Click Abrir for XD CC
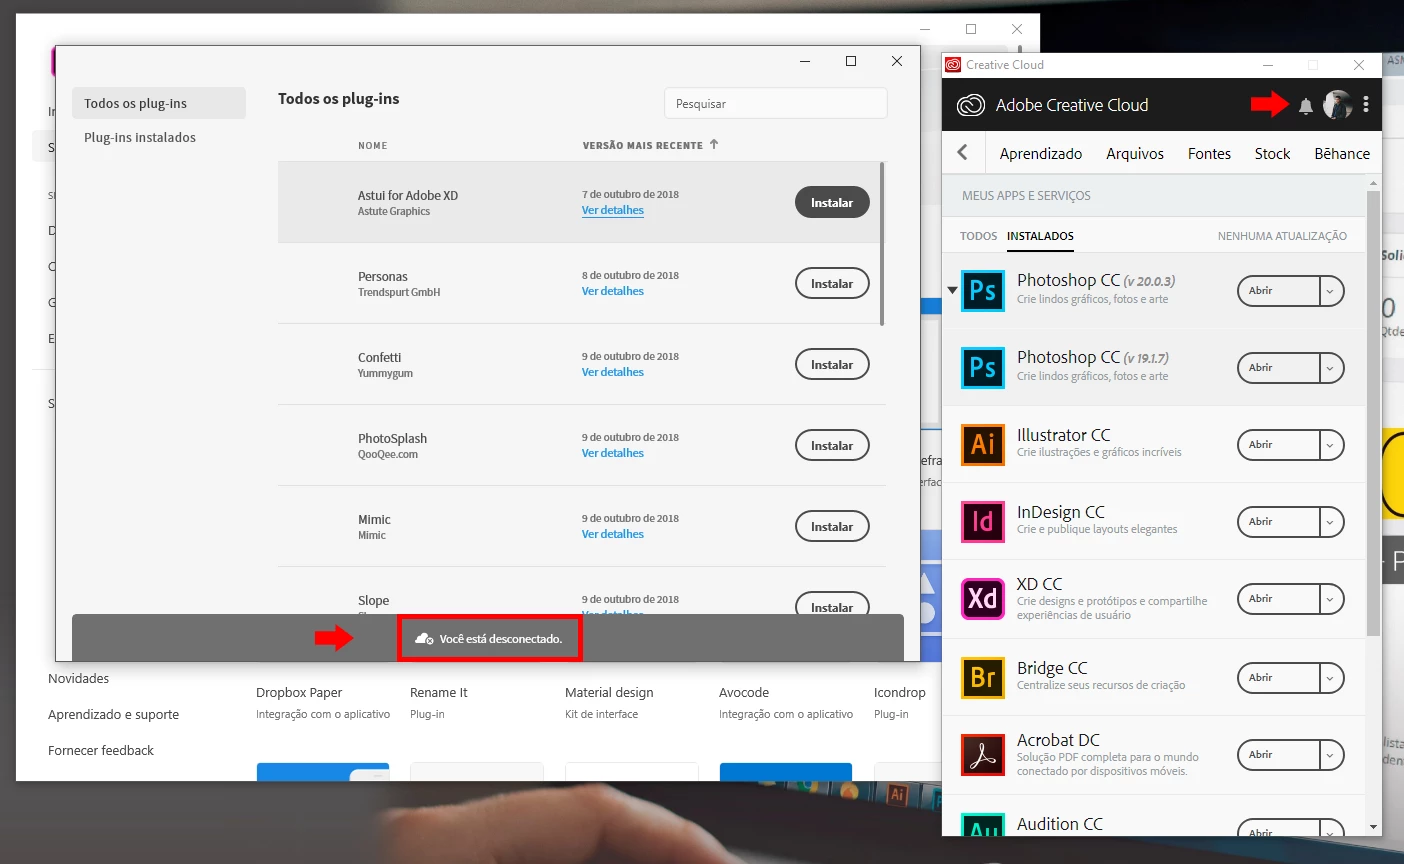 (1278, 599)
